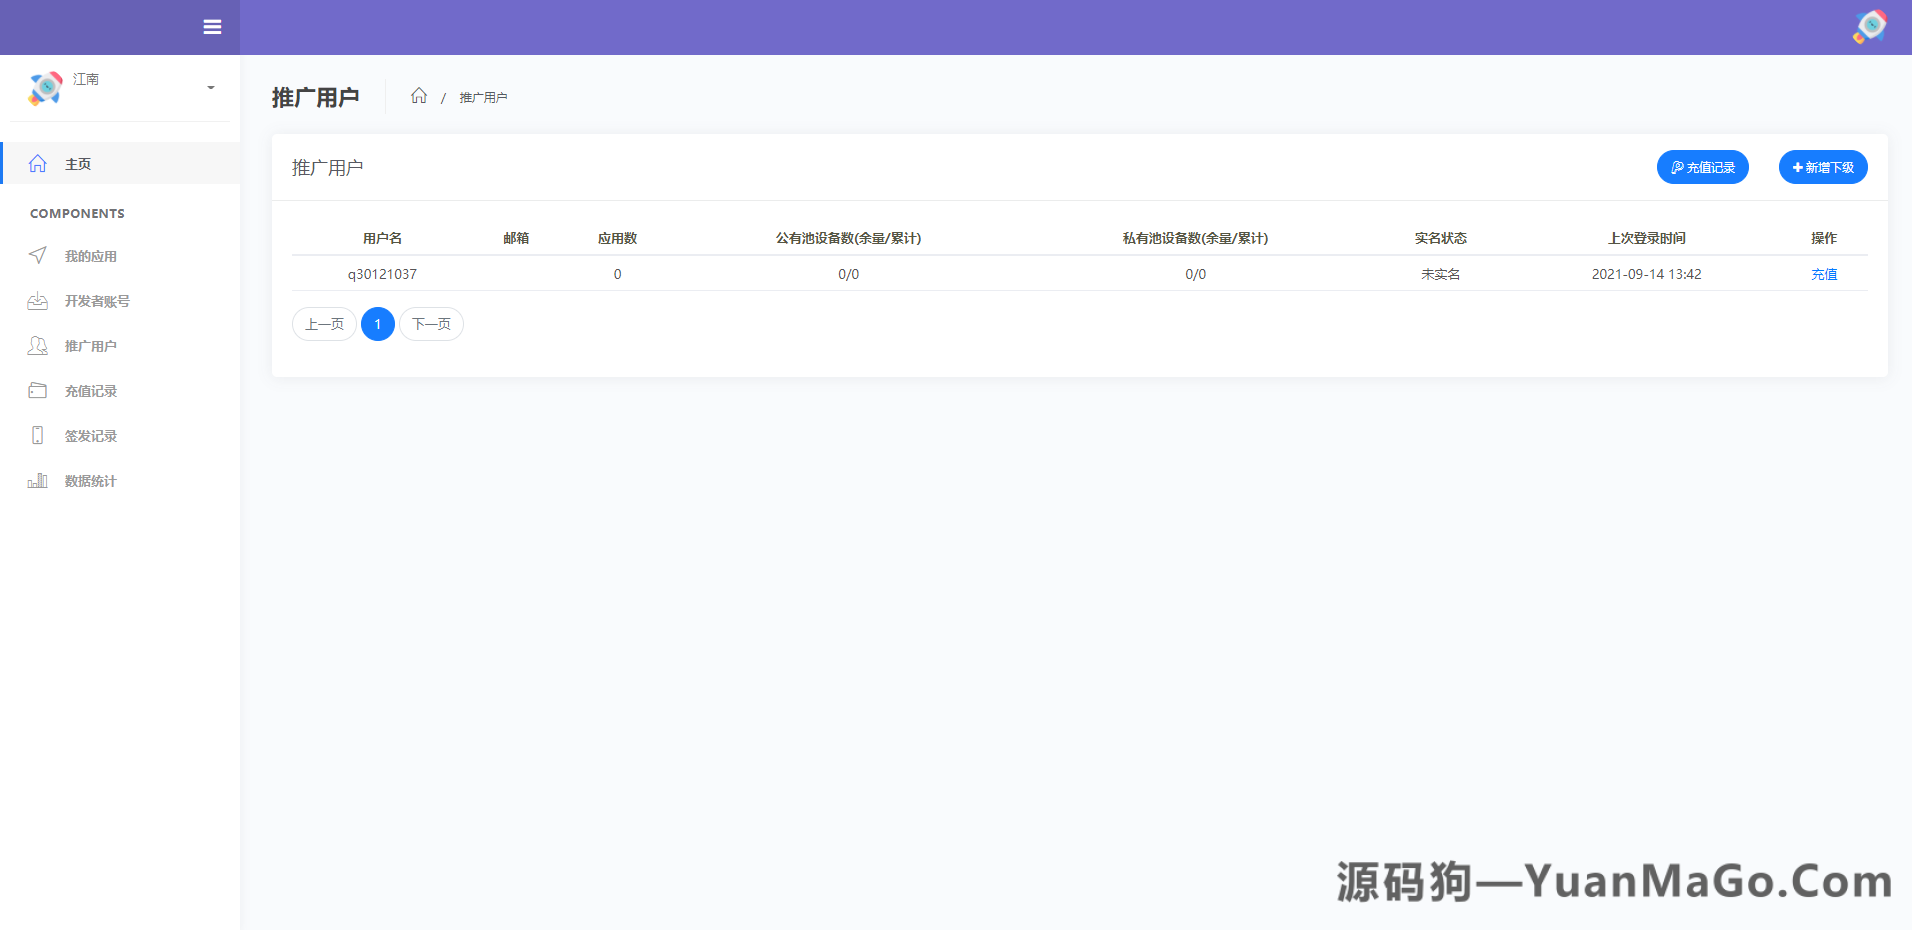Open 充值记录 via the blue button
Viewport: 1912px width, 930px height.
click(1702, 167)
